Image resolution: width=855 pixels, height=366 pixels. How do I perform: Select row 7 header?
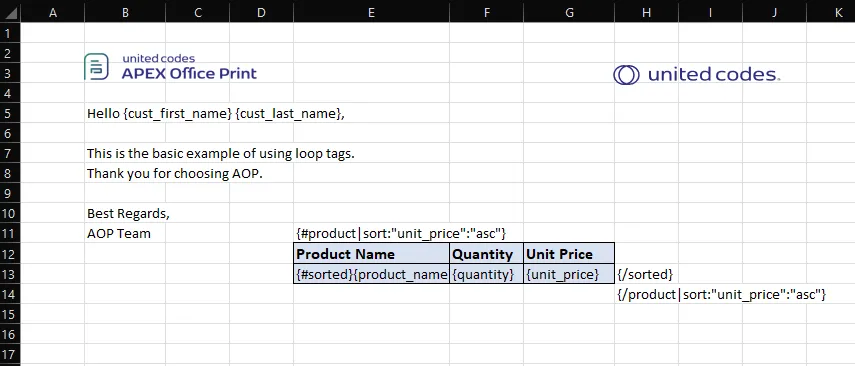(x=10, y=154)
